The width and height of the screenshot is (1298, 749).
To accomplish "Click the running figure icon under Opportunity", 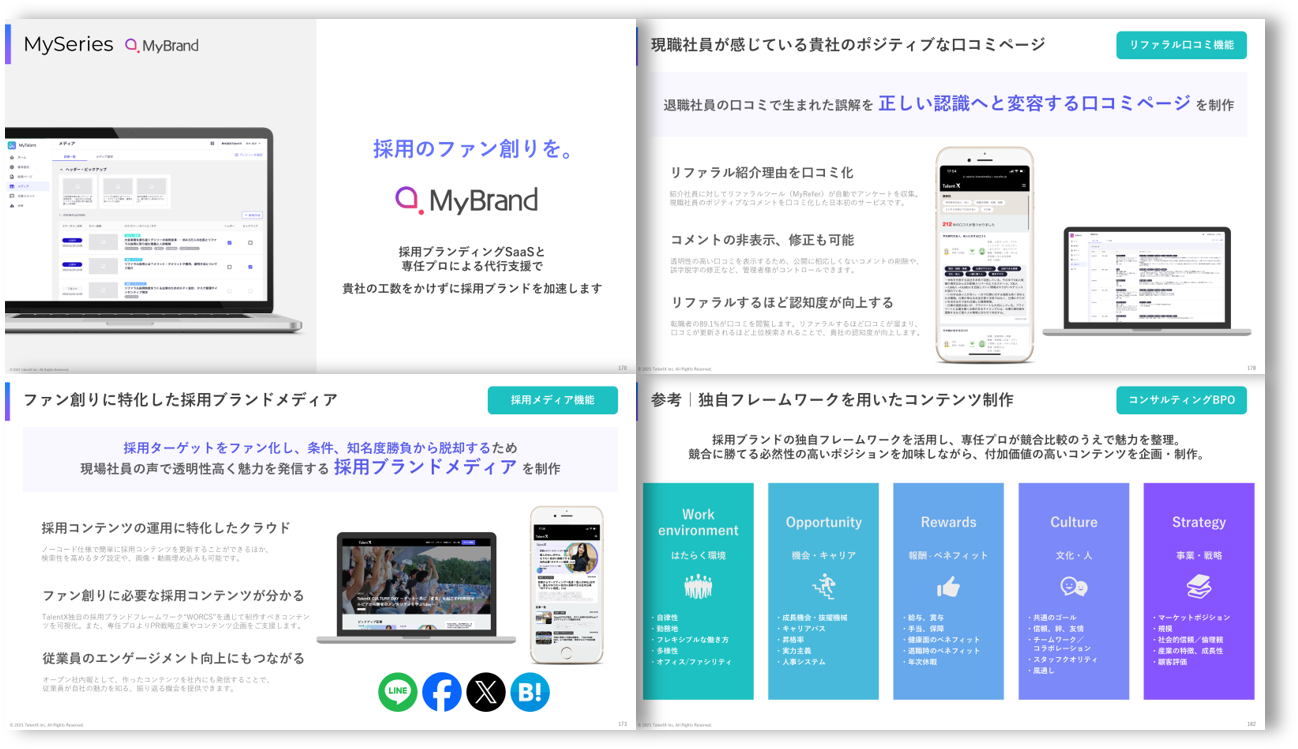I will [x=823, y=587].
